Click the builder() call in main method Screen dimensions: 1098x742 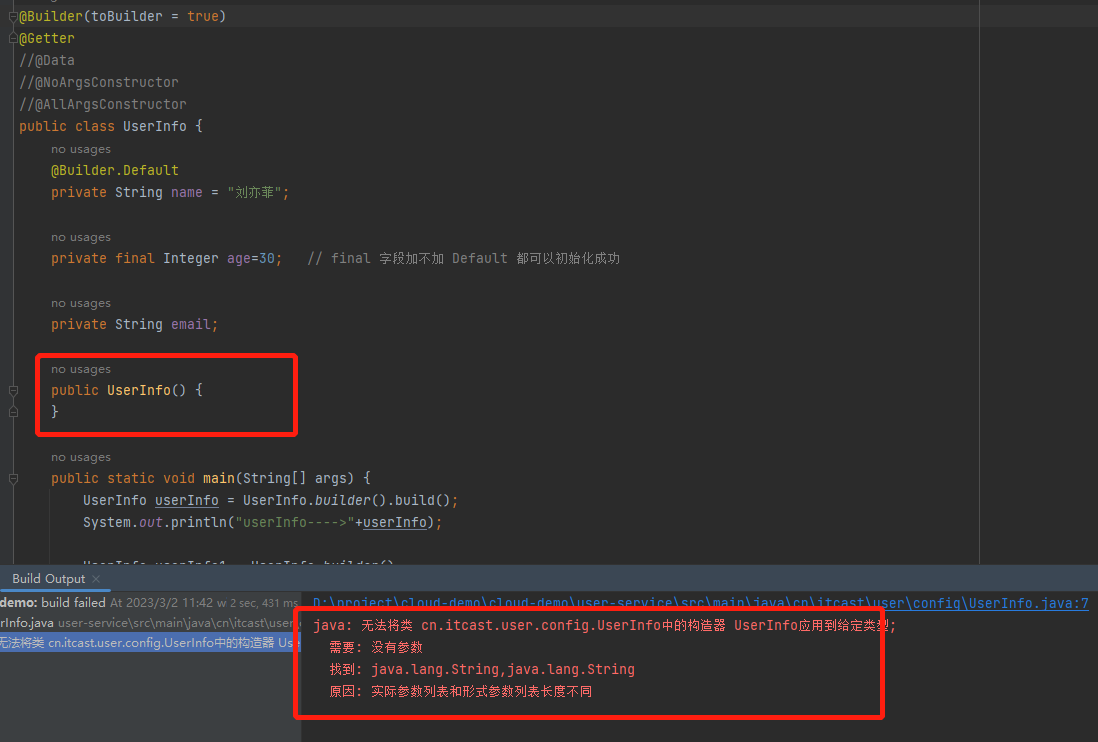pos(343,500)
